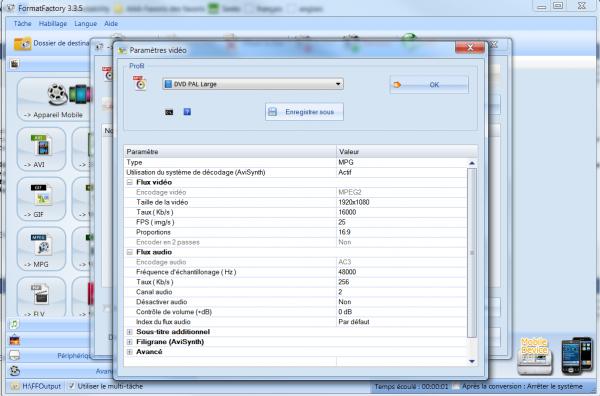Click the scroll down arrow of parameter list
Screen dimensions: 600x396
472,361
